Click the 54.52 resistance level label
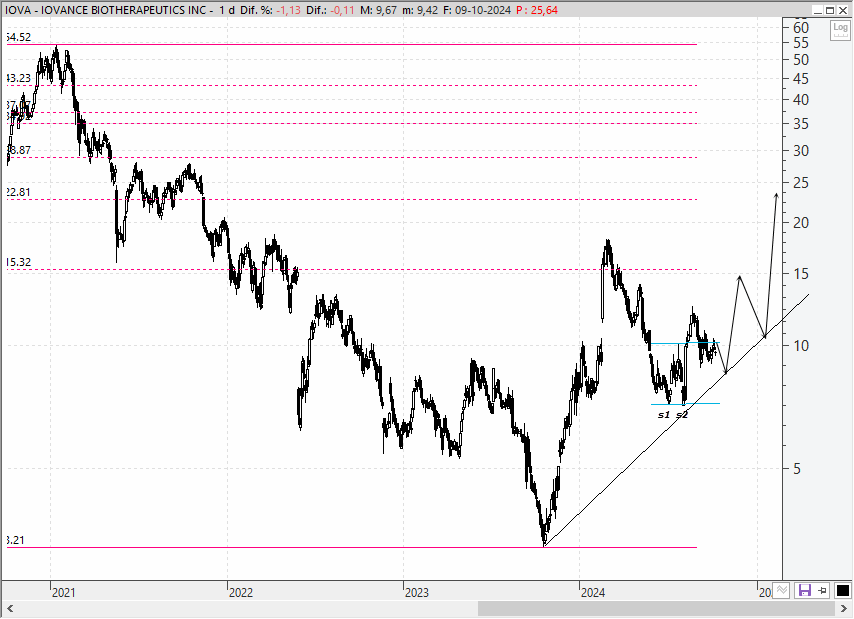This screenshot has width=854, height=619. point(19,37)
